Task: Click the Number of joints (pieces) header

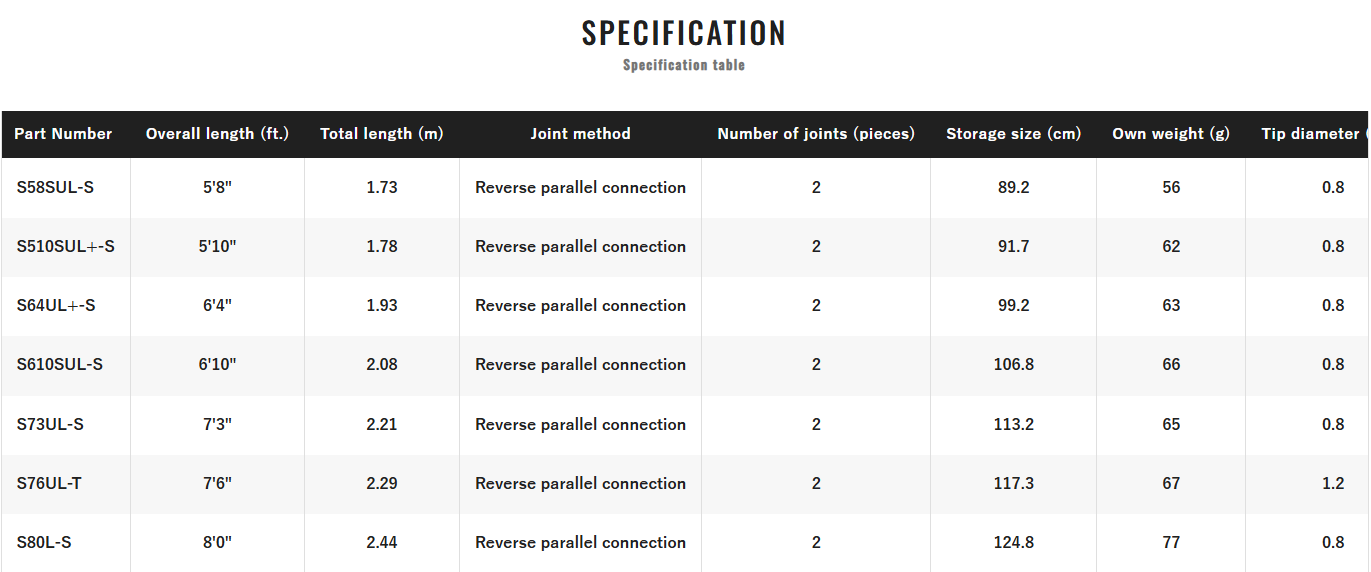Action: coord(815,134)
